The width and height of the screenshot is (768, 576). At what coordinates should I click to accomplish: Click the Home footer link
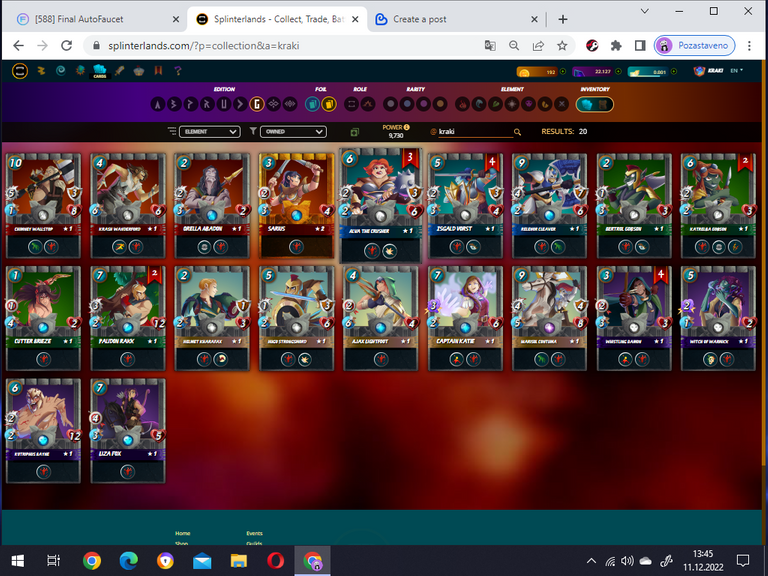click(183, 533)
